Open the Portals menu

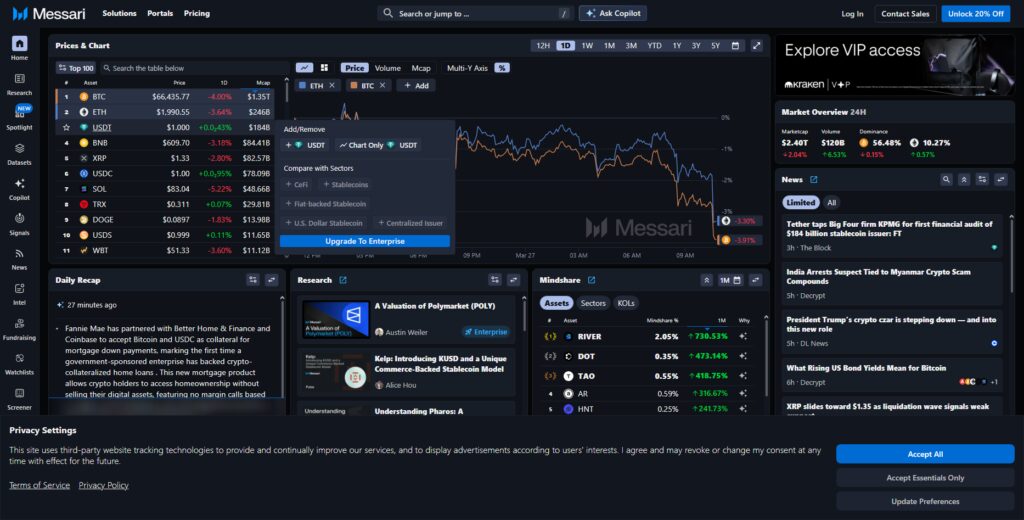coord(160,13)
